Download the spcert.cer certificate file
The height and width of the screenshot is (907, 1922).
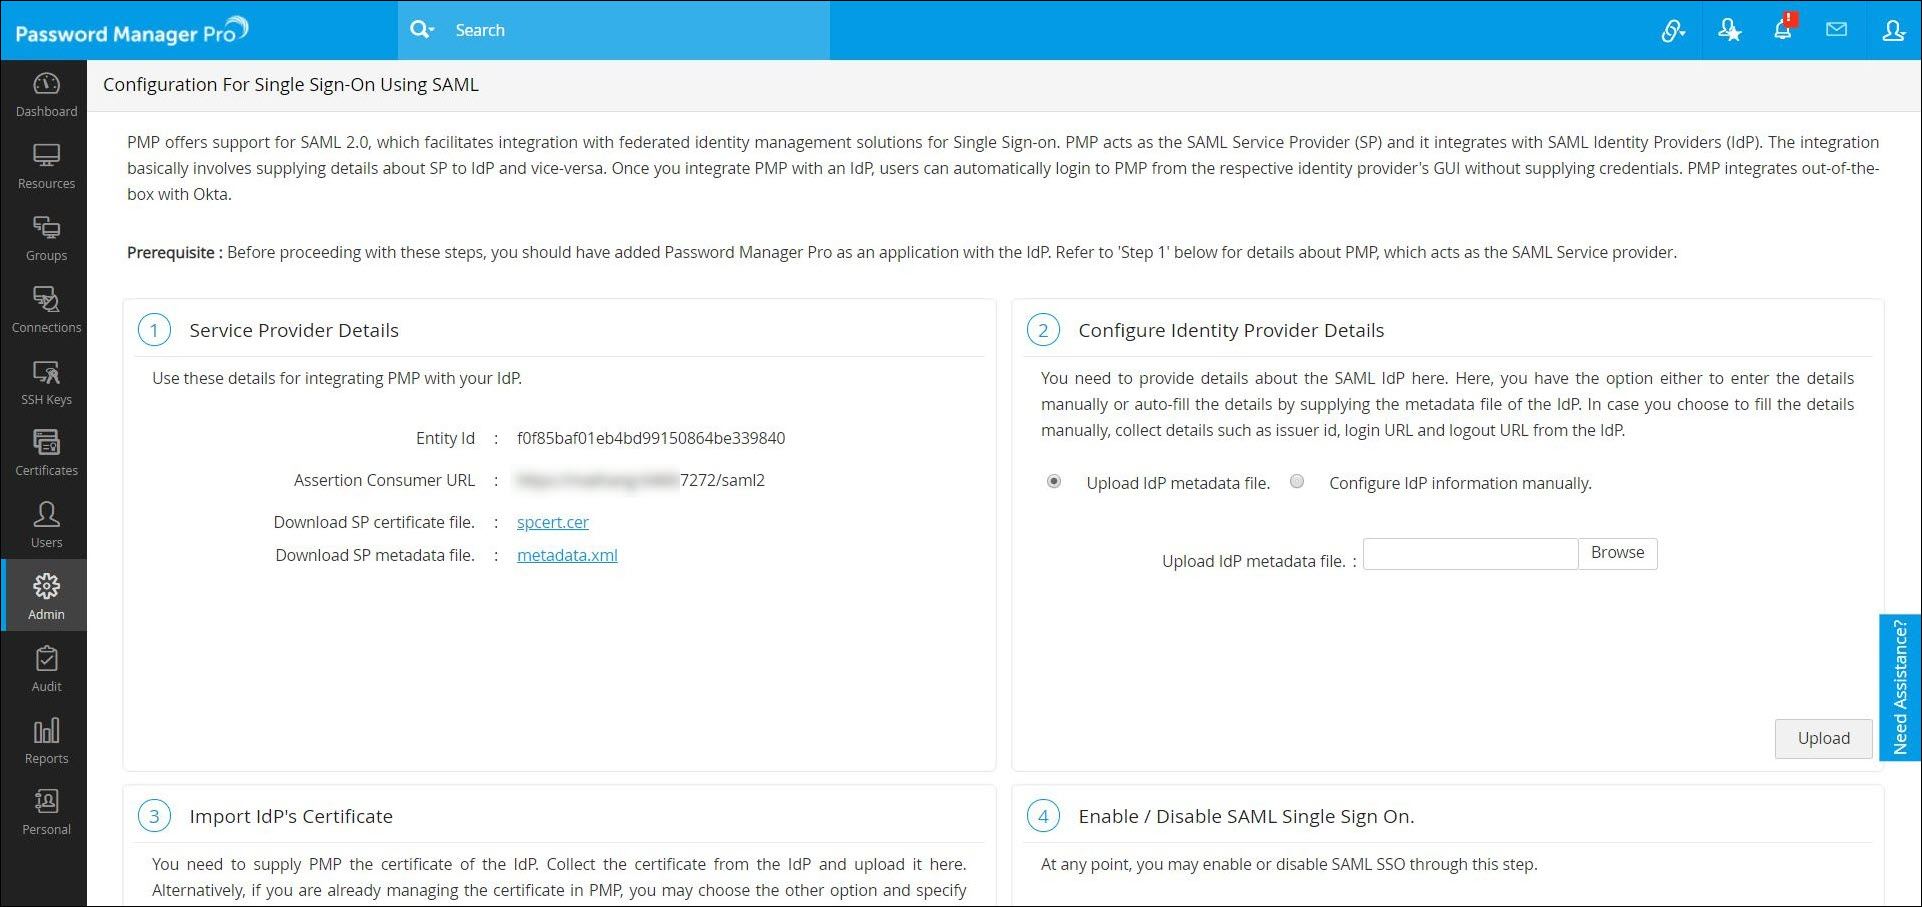pos(553,522)
